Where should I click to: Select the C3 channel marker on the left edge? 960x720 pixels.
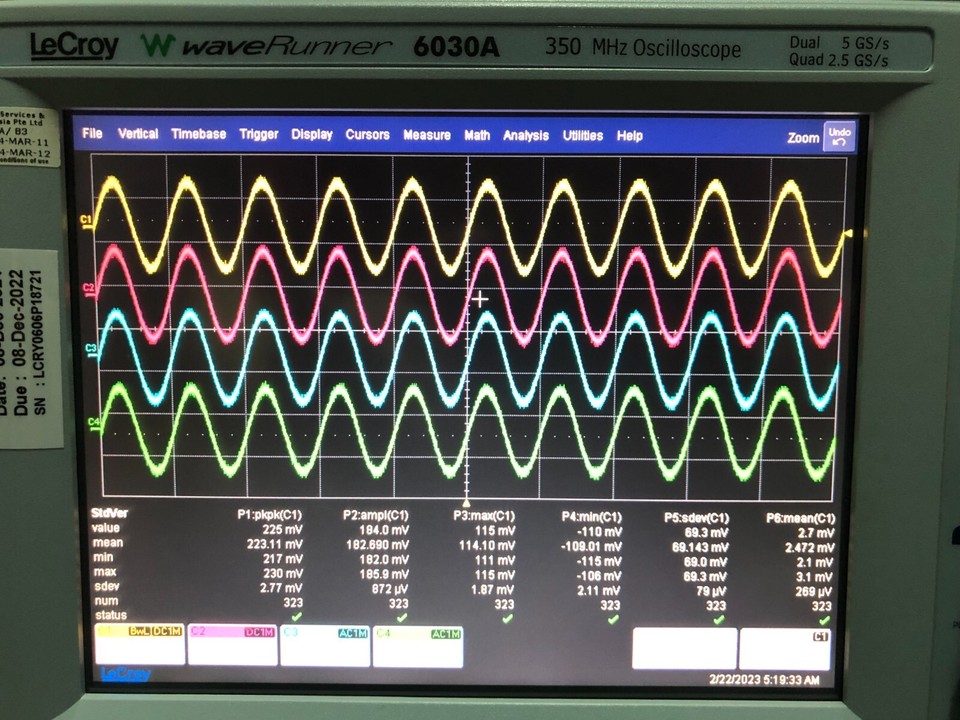click(x=90, y=348)
